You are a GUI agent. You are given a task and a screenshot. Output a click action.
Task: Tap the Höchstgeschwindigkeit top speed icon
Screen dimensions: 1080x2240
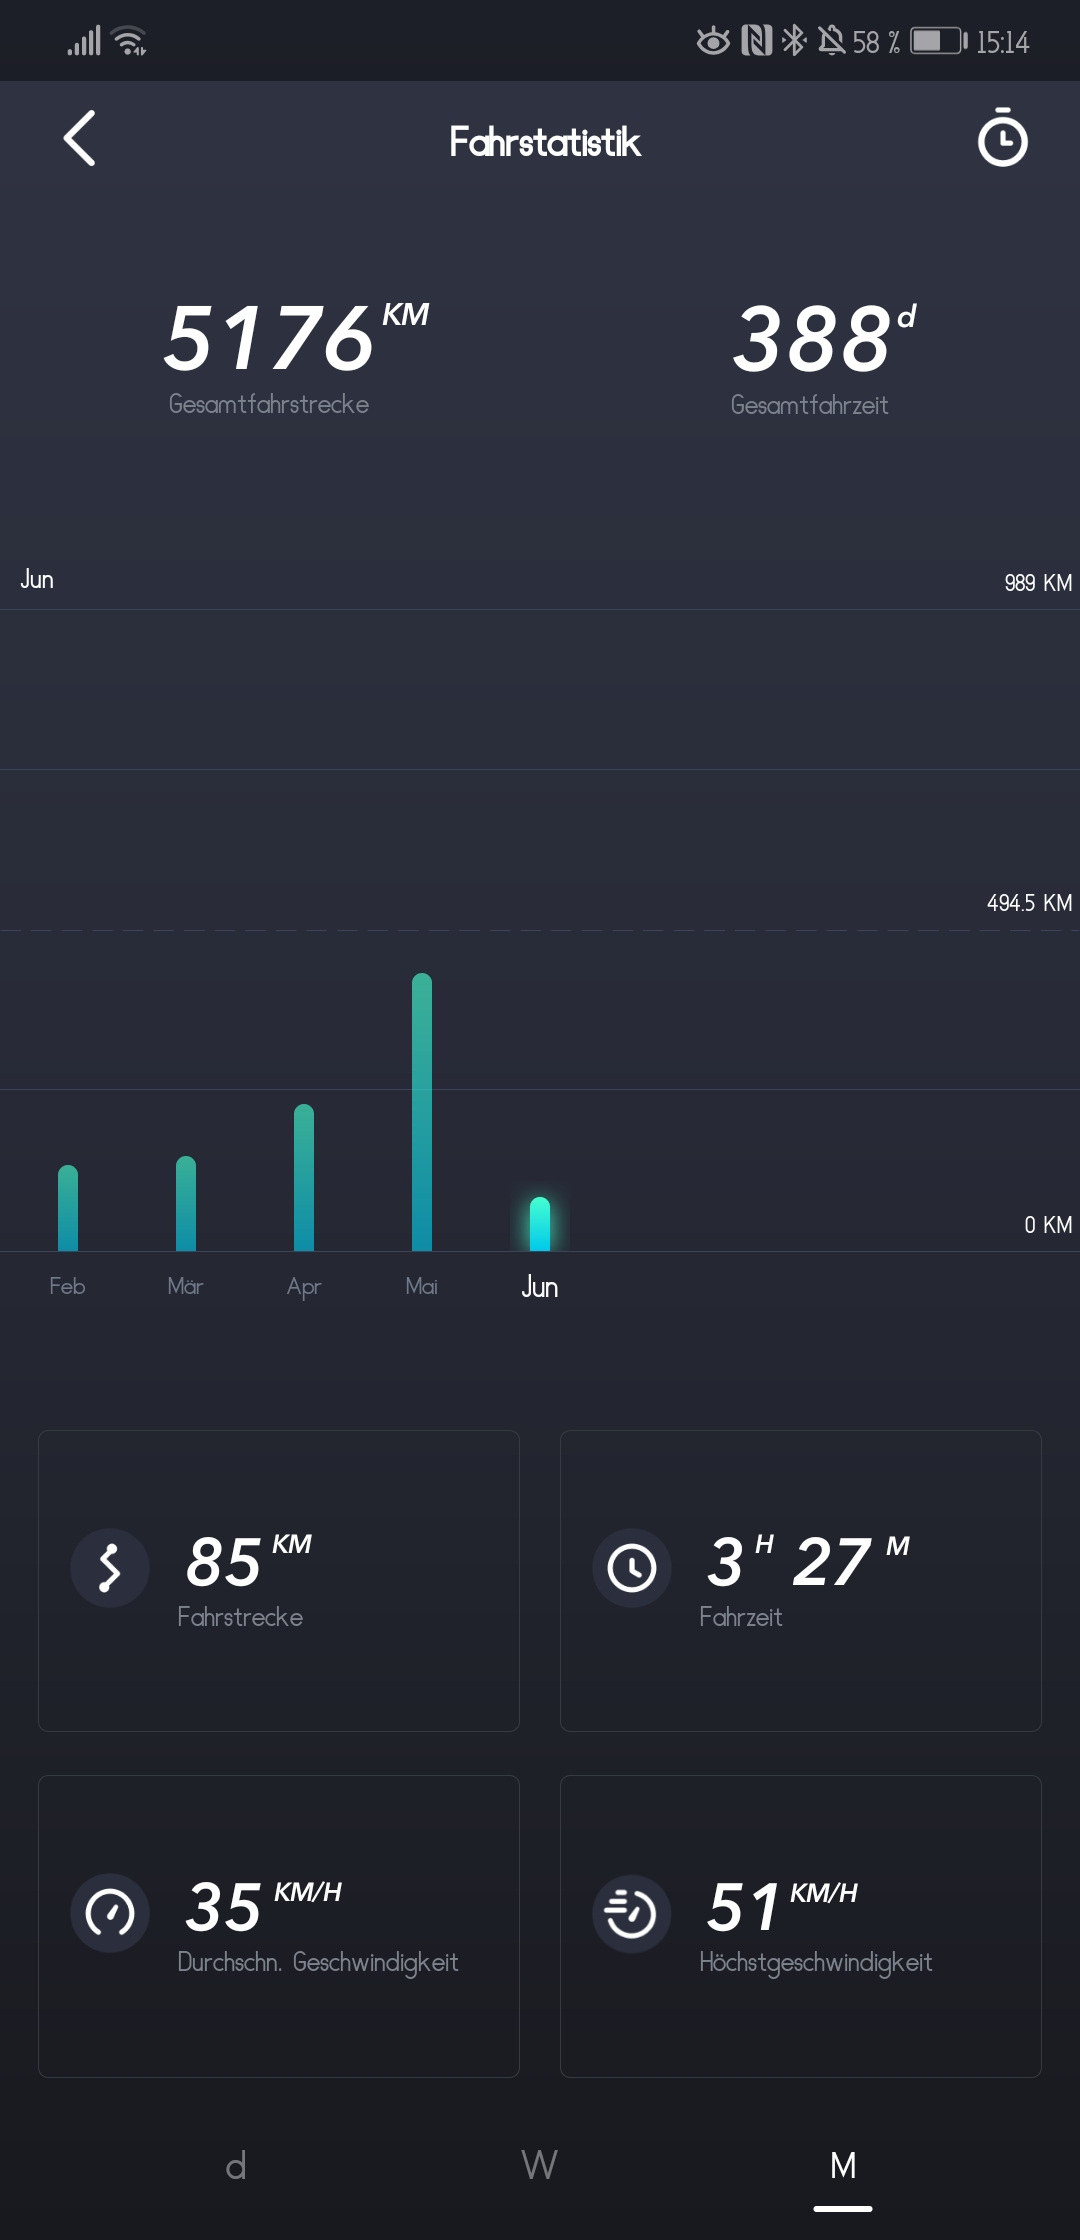[632, 1912]
